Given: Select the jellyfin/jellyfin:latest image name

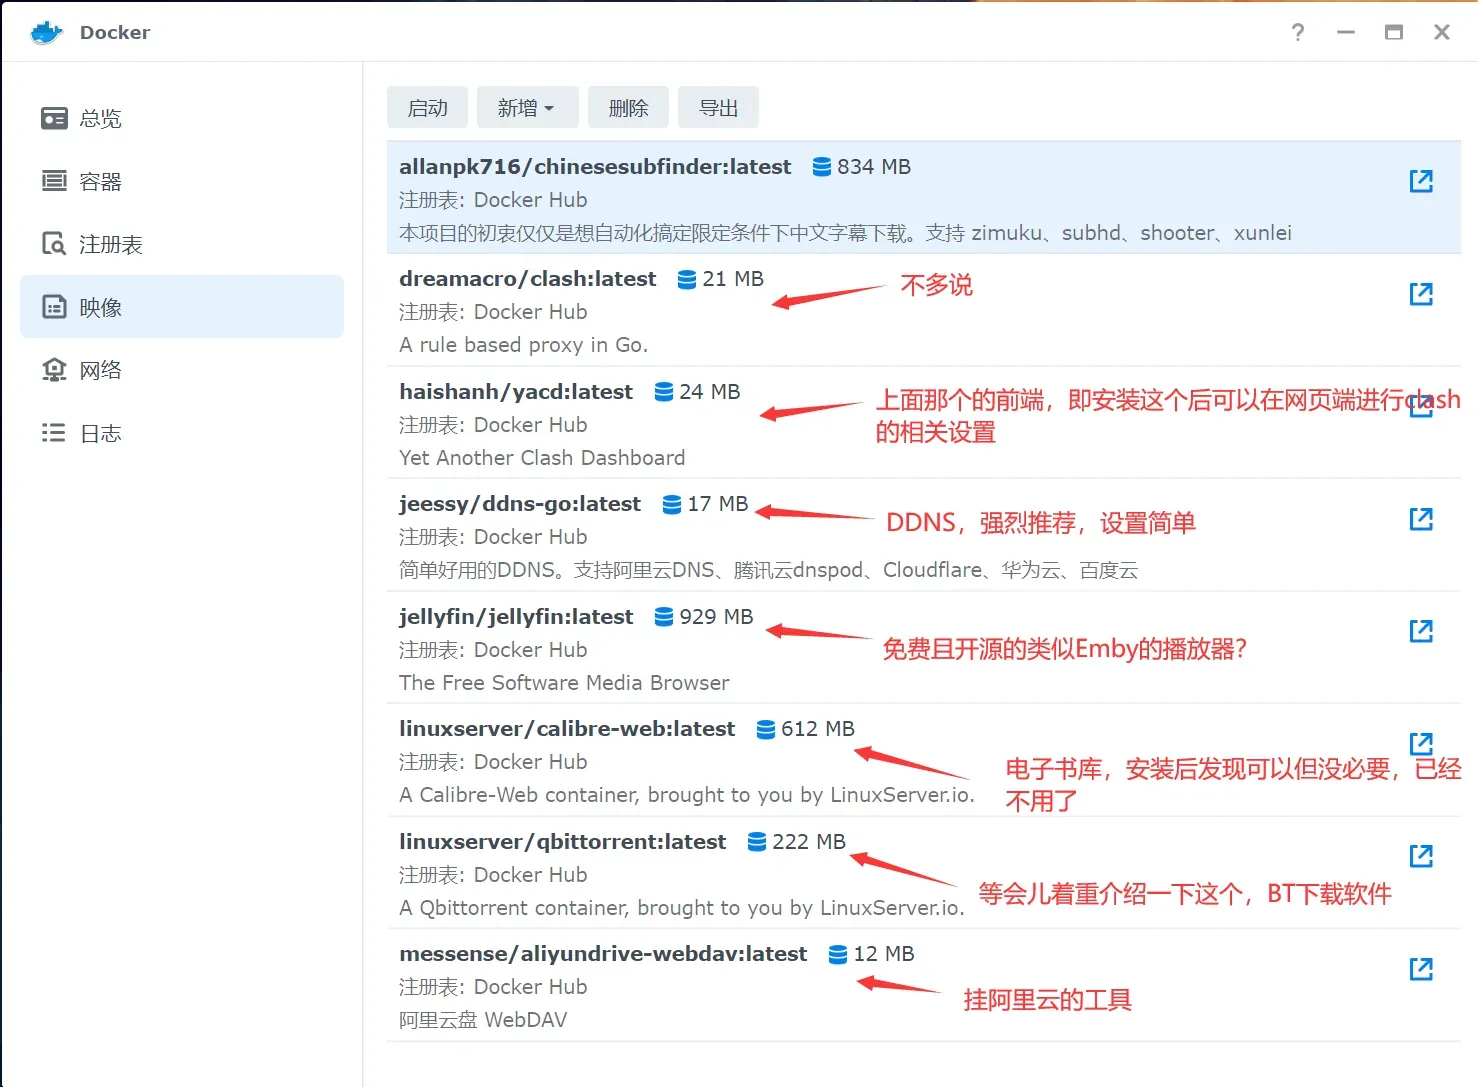Looking at the screenshot, I should (x=516, y=617).
